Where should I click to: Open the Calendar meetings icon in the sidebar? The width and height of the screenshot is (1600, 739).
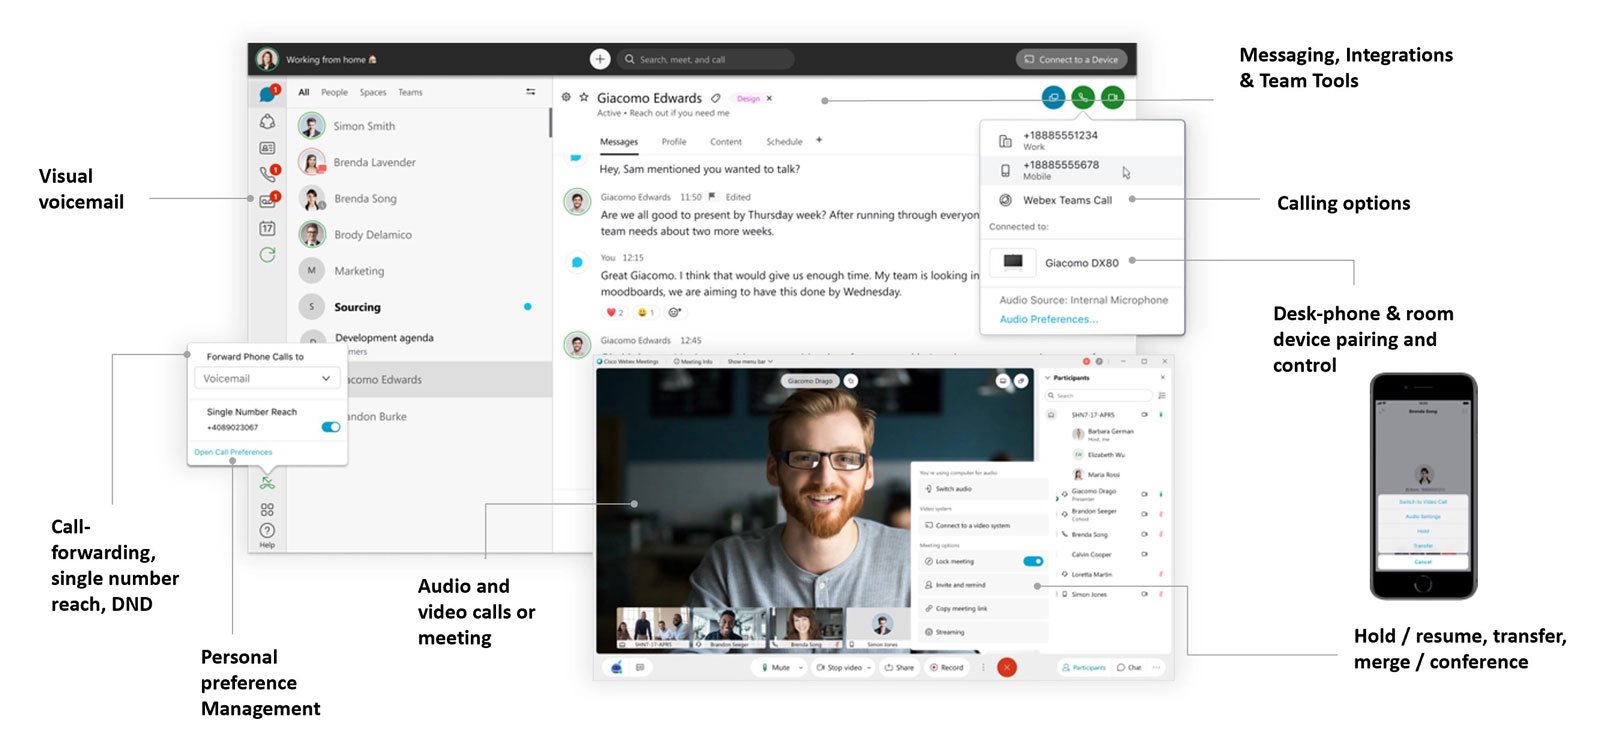(267, 228)
